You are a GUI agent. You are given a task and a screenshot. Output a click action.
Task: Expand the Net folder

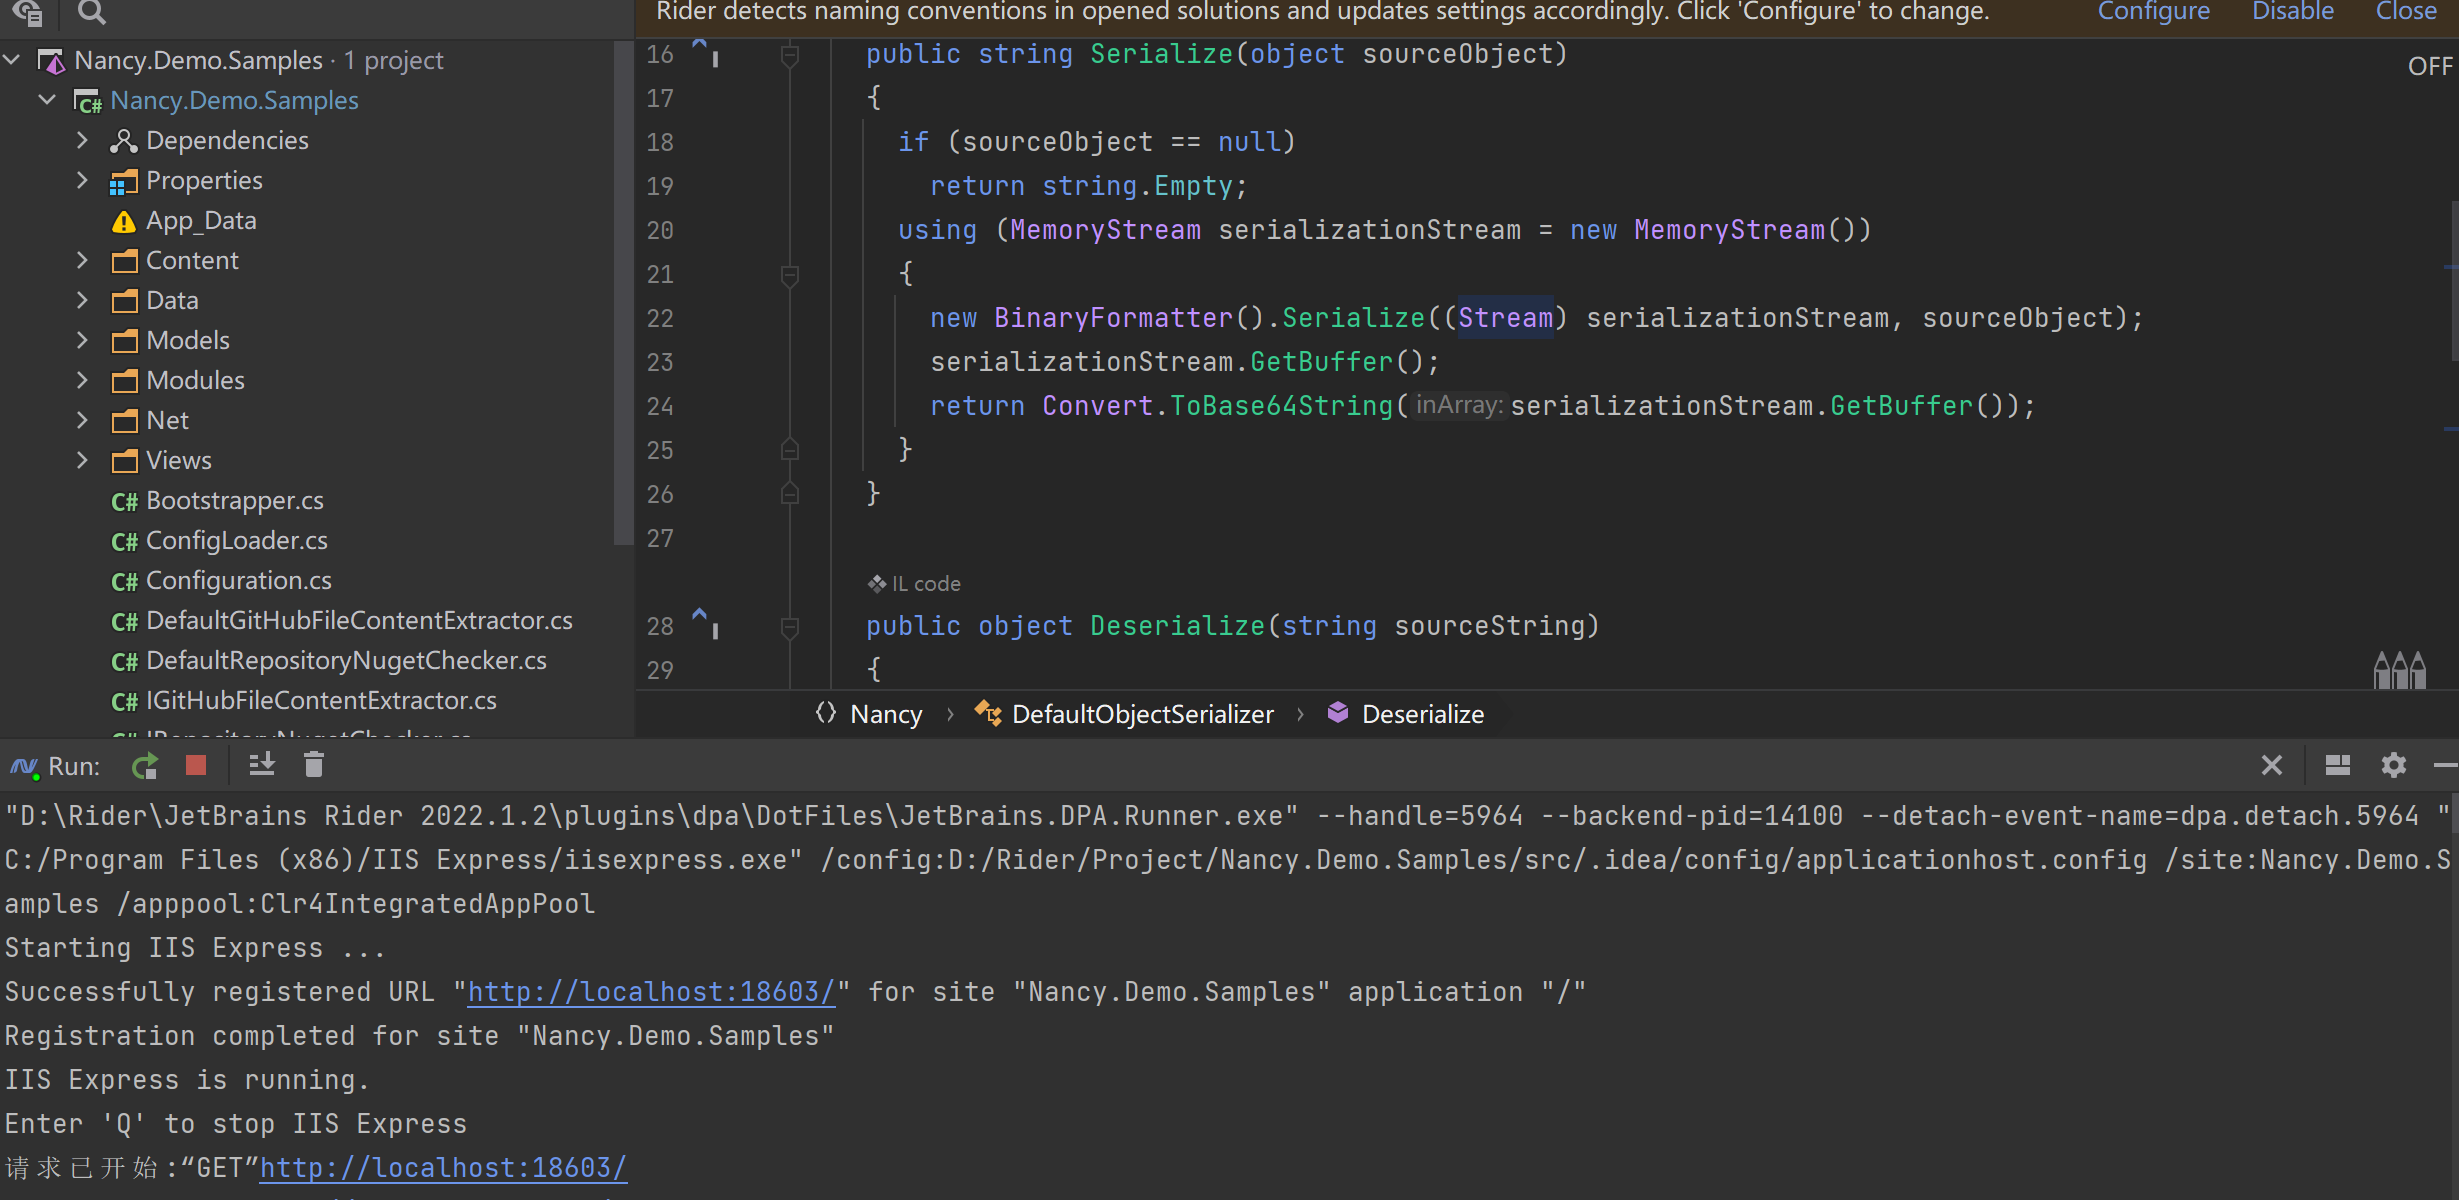tap(82, 420)
